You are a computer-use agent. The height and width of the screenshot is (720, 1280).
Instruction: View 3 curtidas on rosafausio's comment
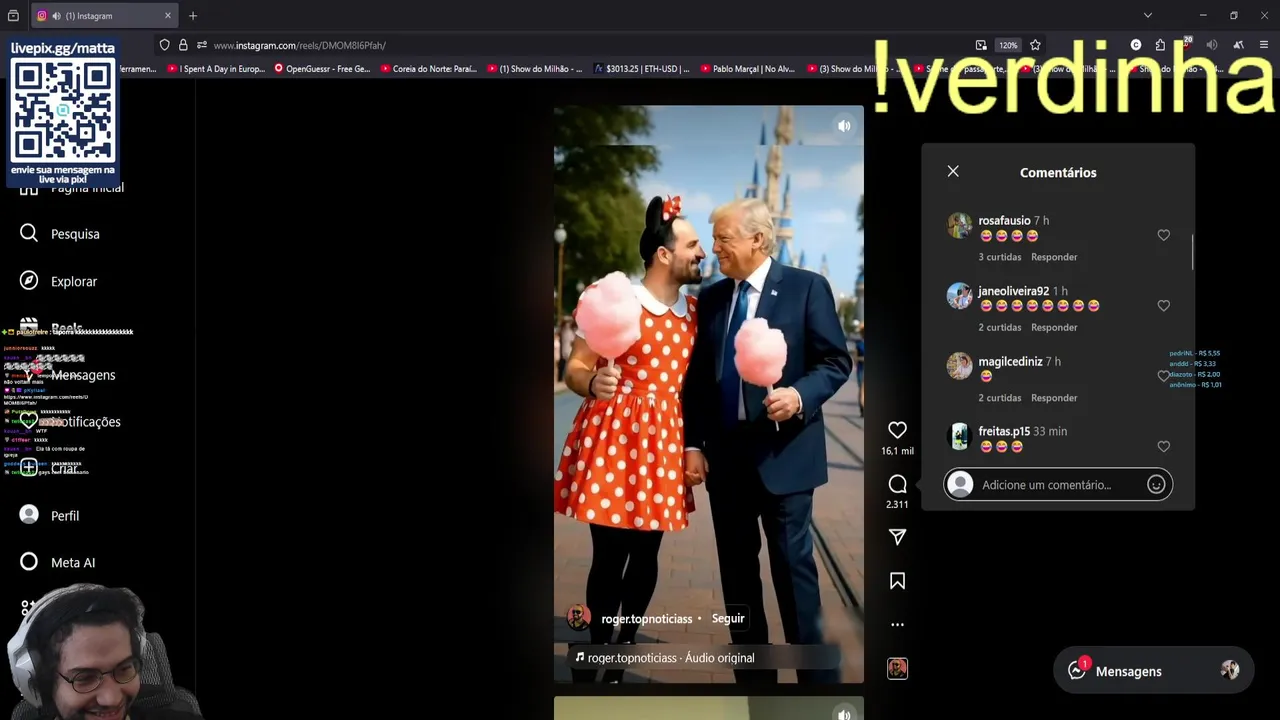click(1000, 257)
